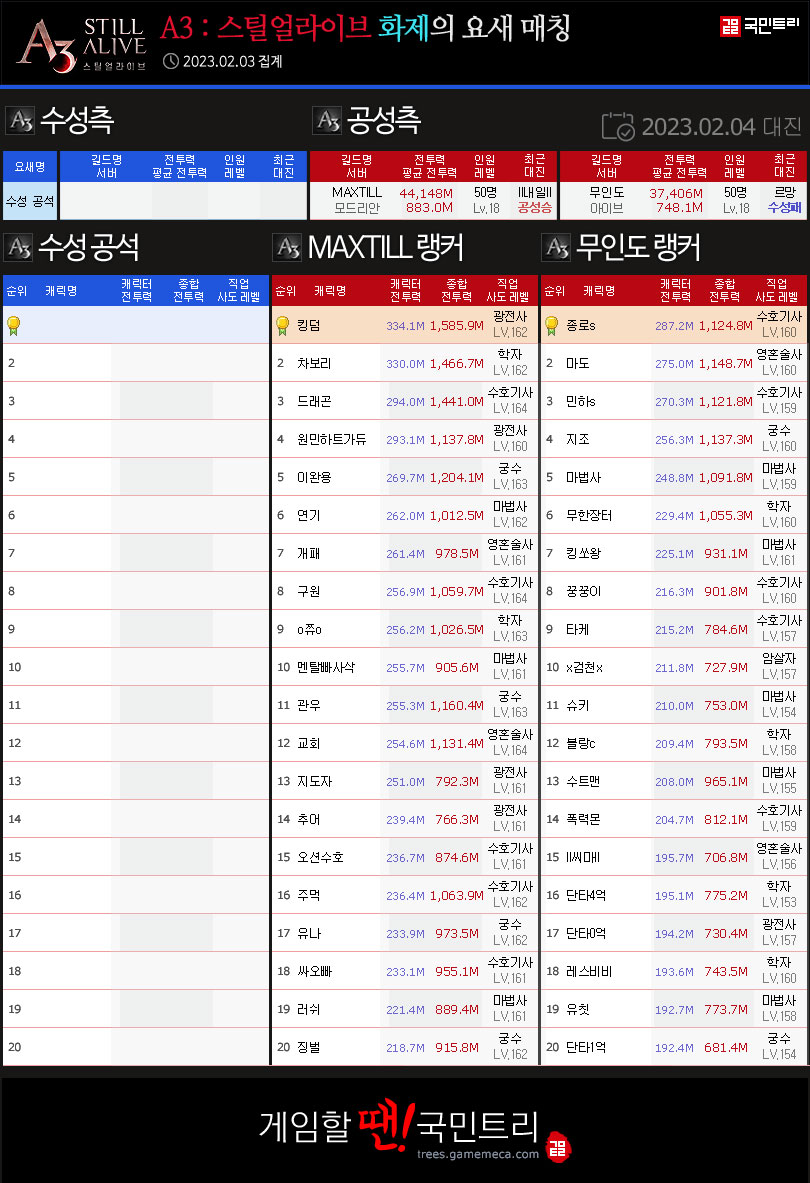Image resolution: width=810 pixels, height=1183 pixels.
Task: Select the A3 icon next to 수성측 header
Action: click(18, 121)
